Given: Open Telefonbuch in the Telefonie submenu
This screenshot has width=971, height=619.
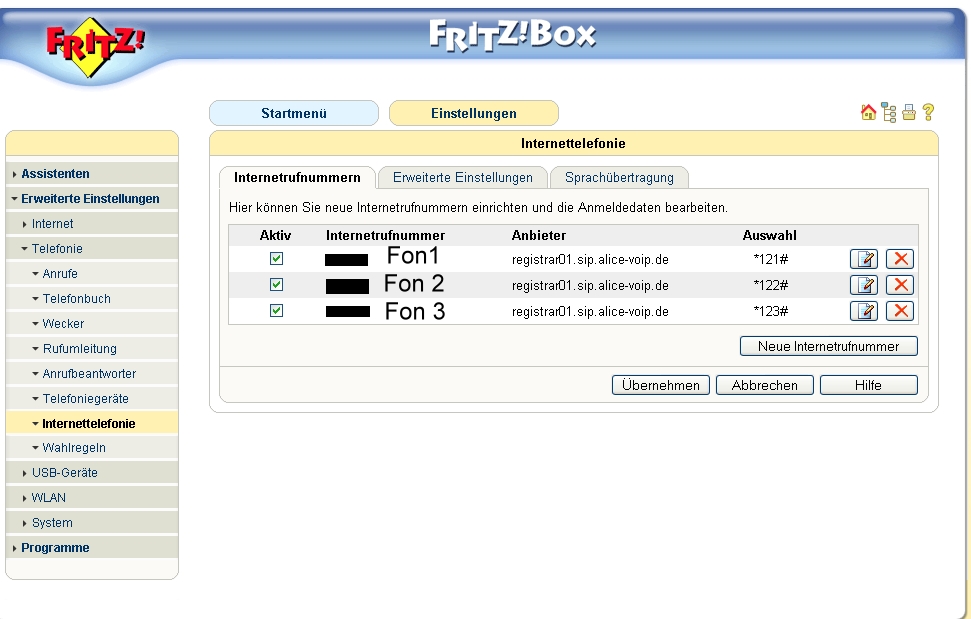Looking at the screenshot, I should pyautogui.click(x=76, y=299).
